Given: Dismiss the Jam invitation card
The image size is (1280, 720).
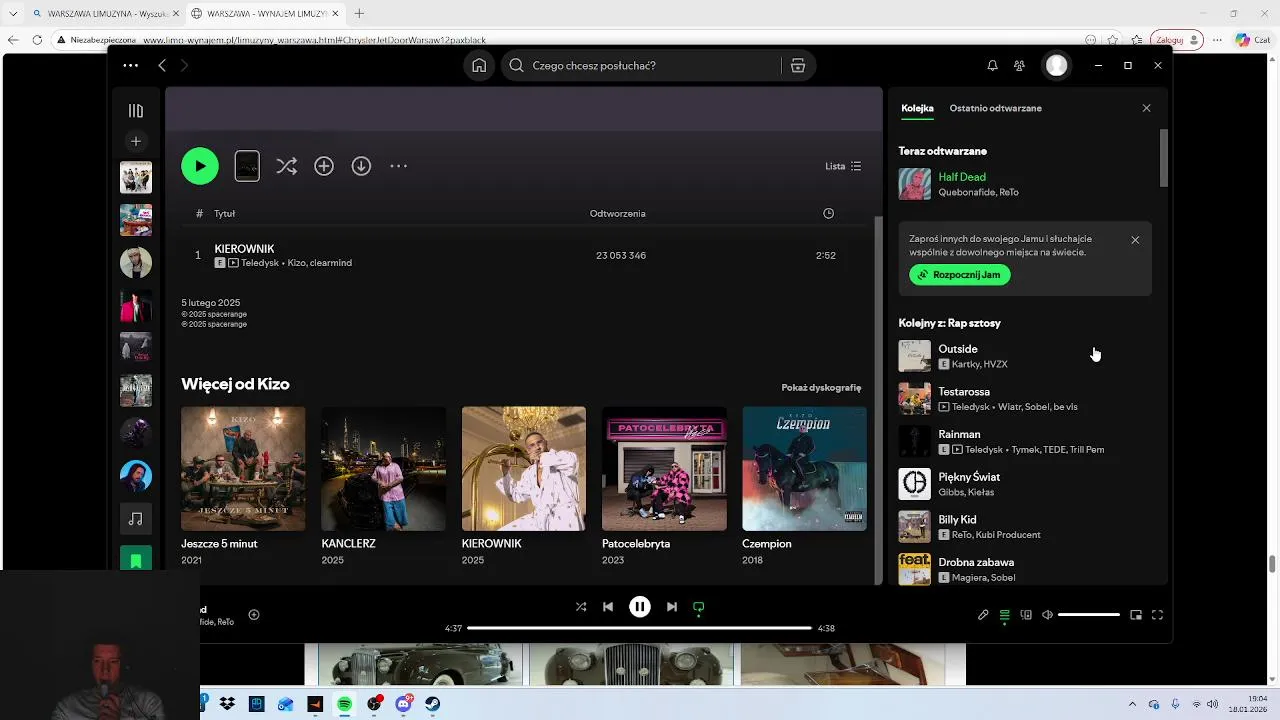Looking at the screenshot, I should click(x=1135, y=240).
